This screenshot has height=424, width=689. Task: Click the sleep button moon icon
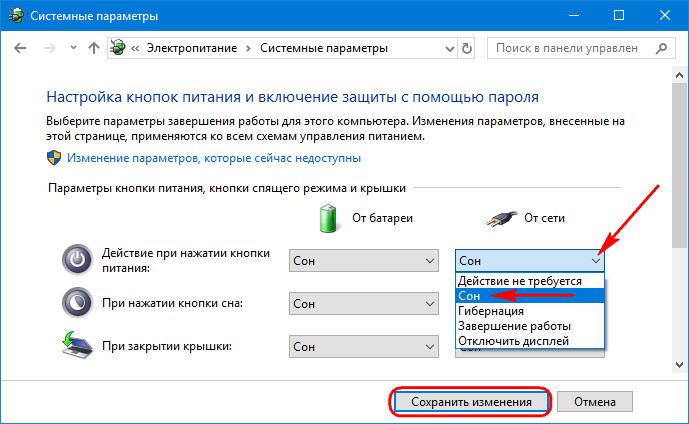point(77,302)
